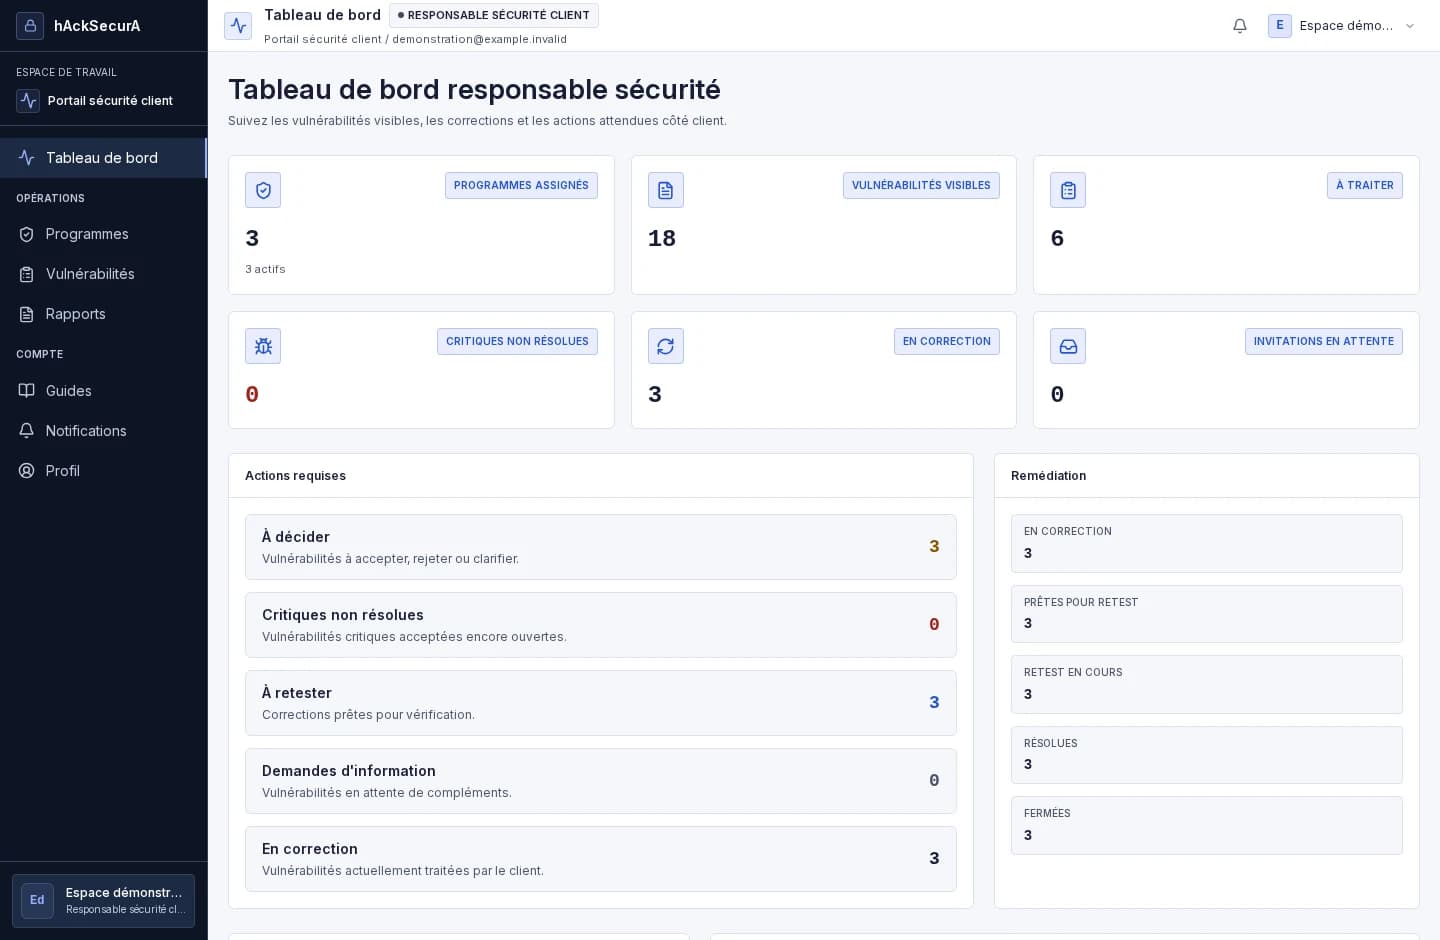
Task: Click the Portail sécurité client breadcrumb text
Action: 323,39
